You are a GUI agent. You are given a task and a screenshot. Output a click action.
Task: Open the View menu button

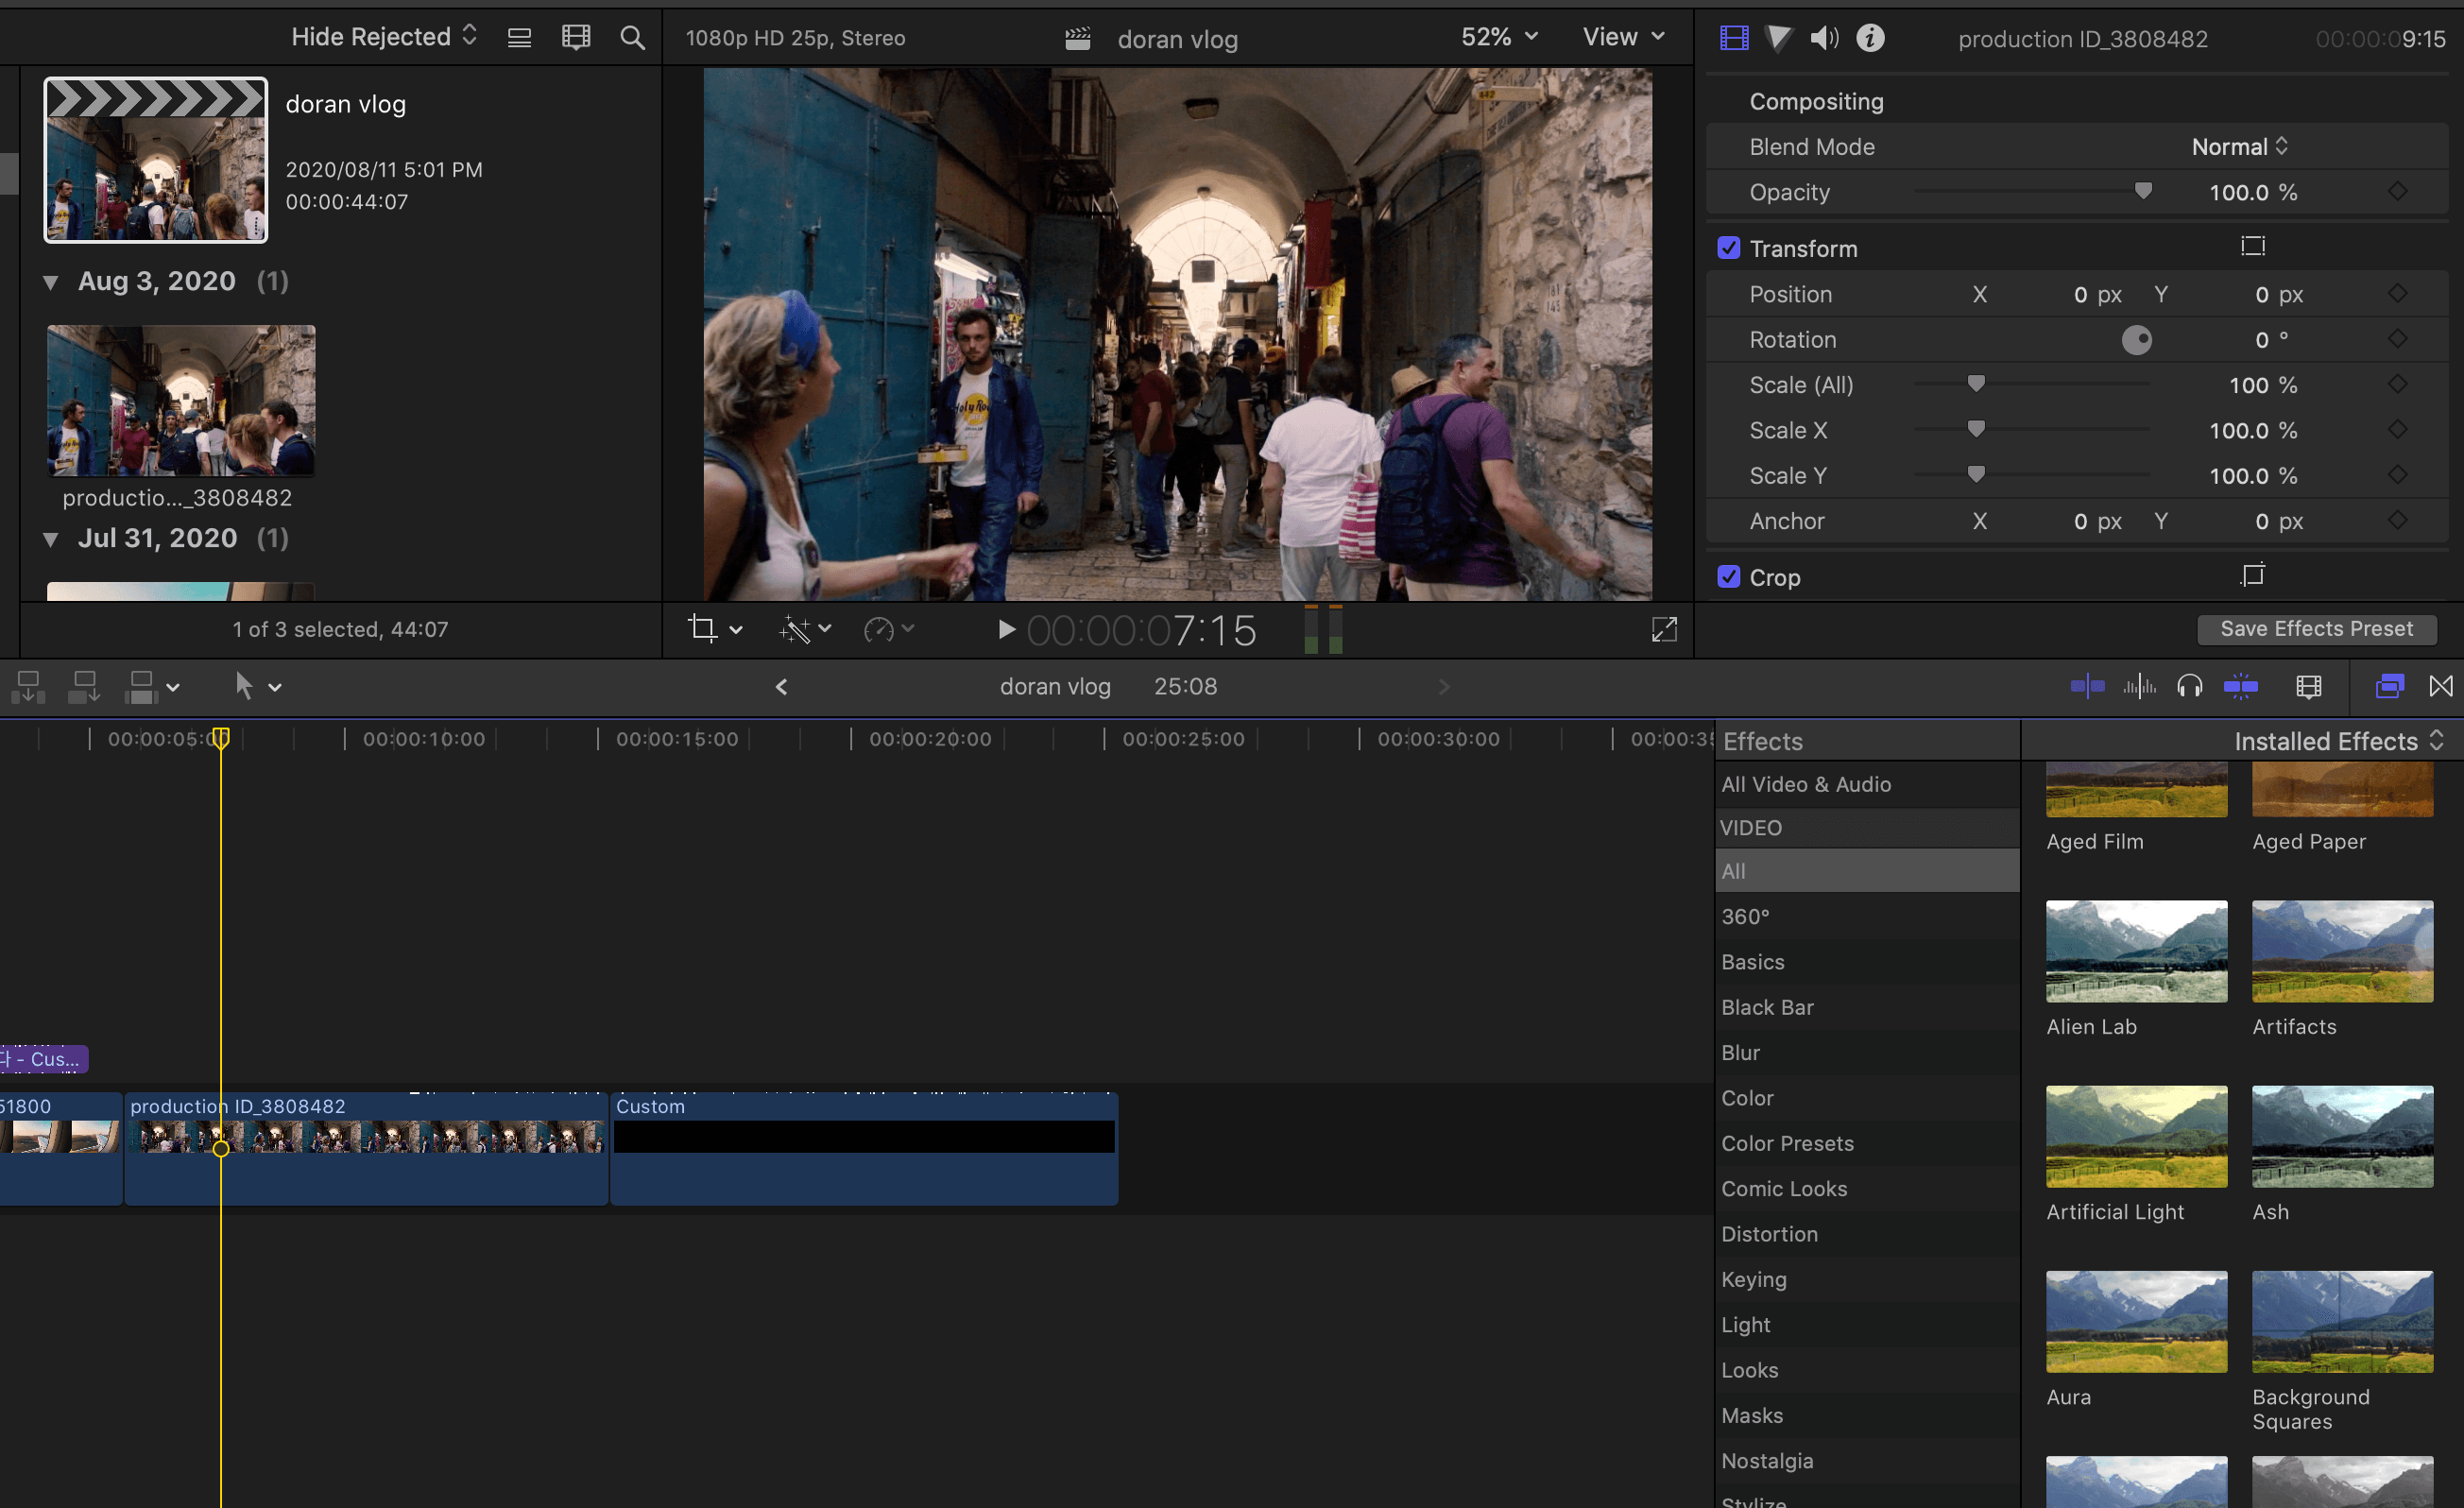point(1623,37)
